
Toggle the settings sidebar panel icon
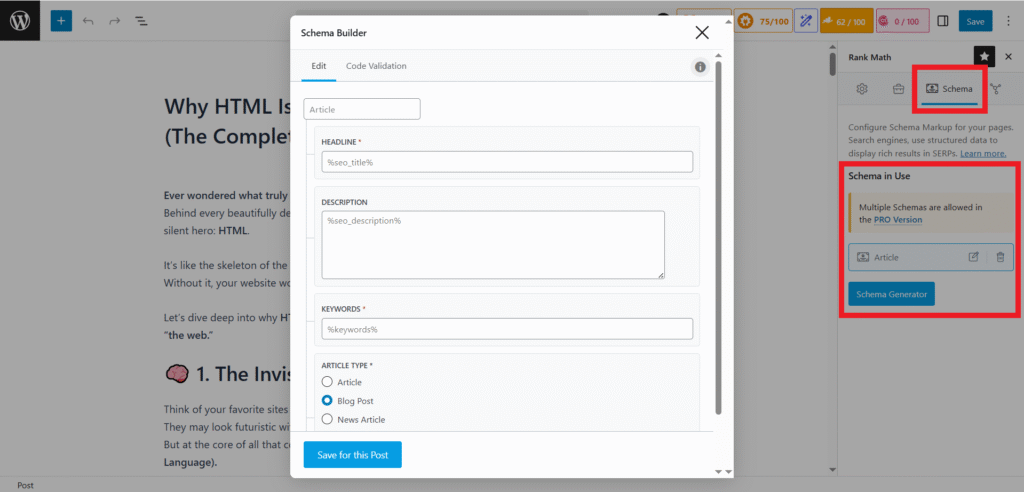[x=942, y=20]
